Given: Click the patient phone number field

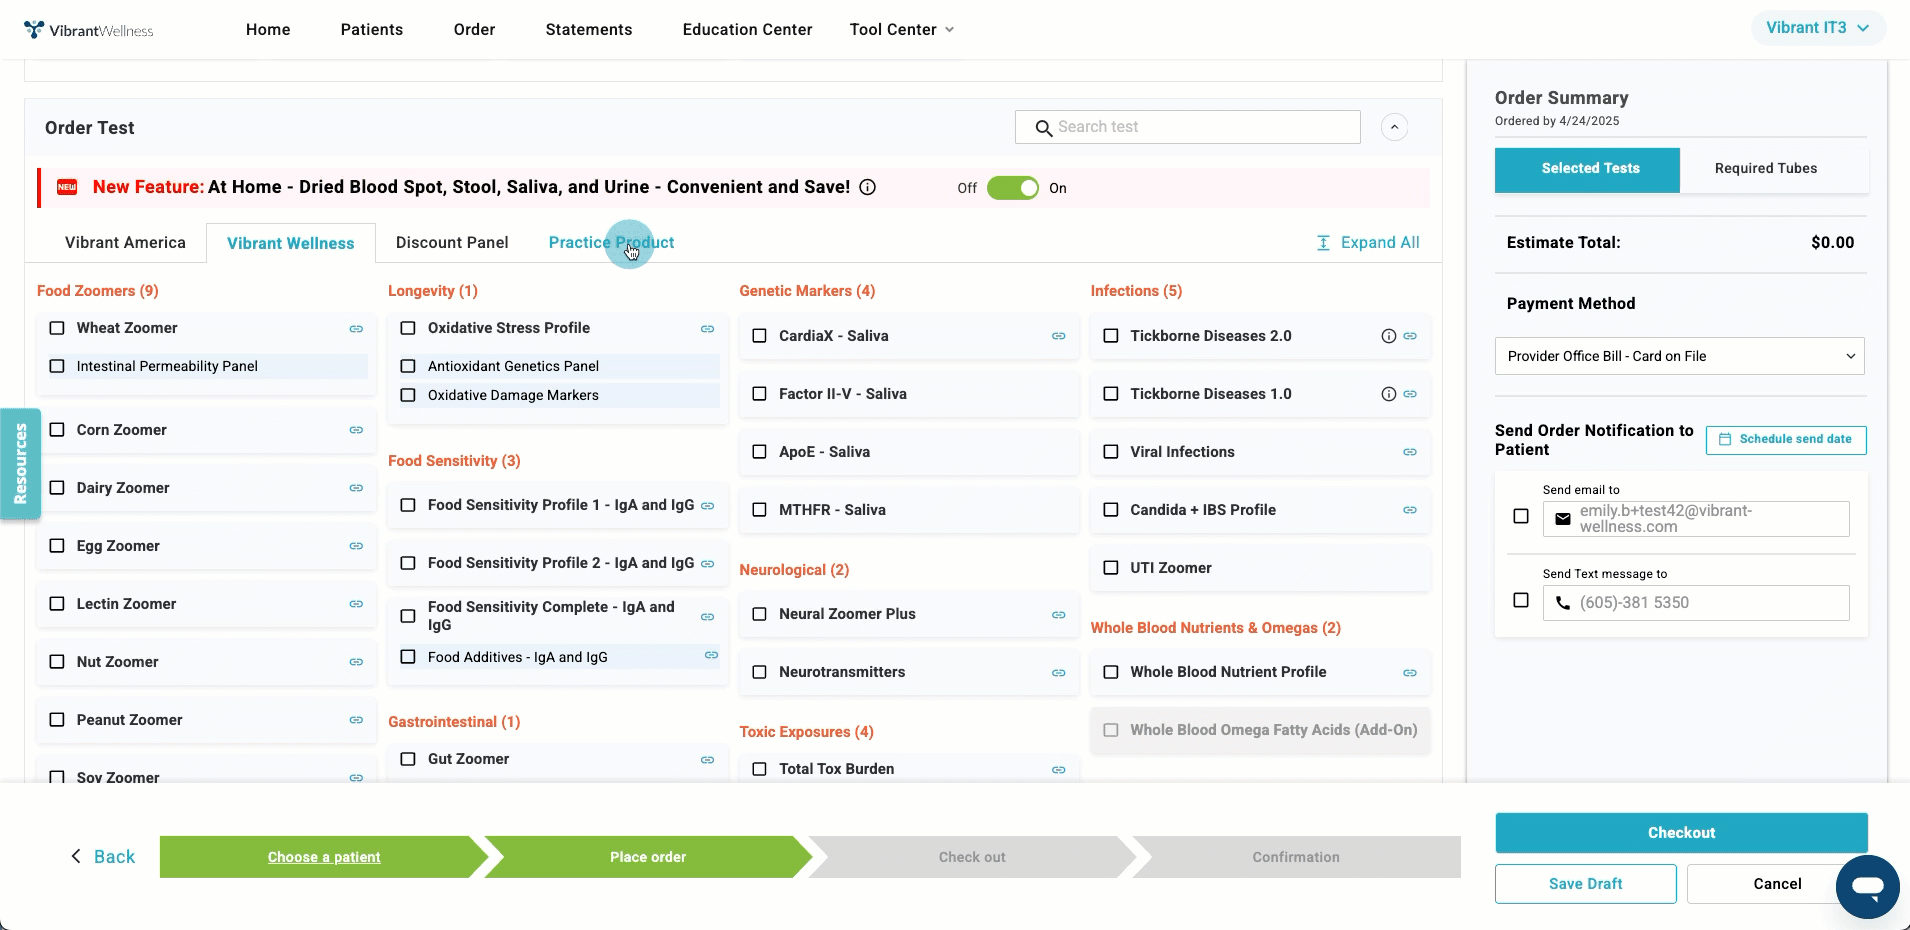Looking at the screenshot, I should pos(1696,603).
